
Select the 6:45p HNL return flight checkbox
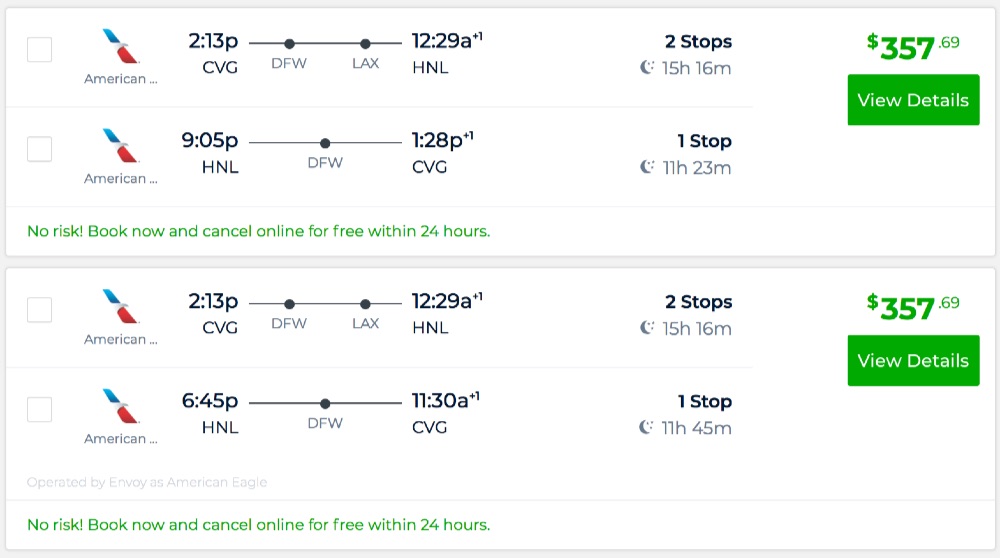[39, 409]
